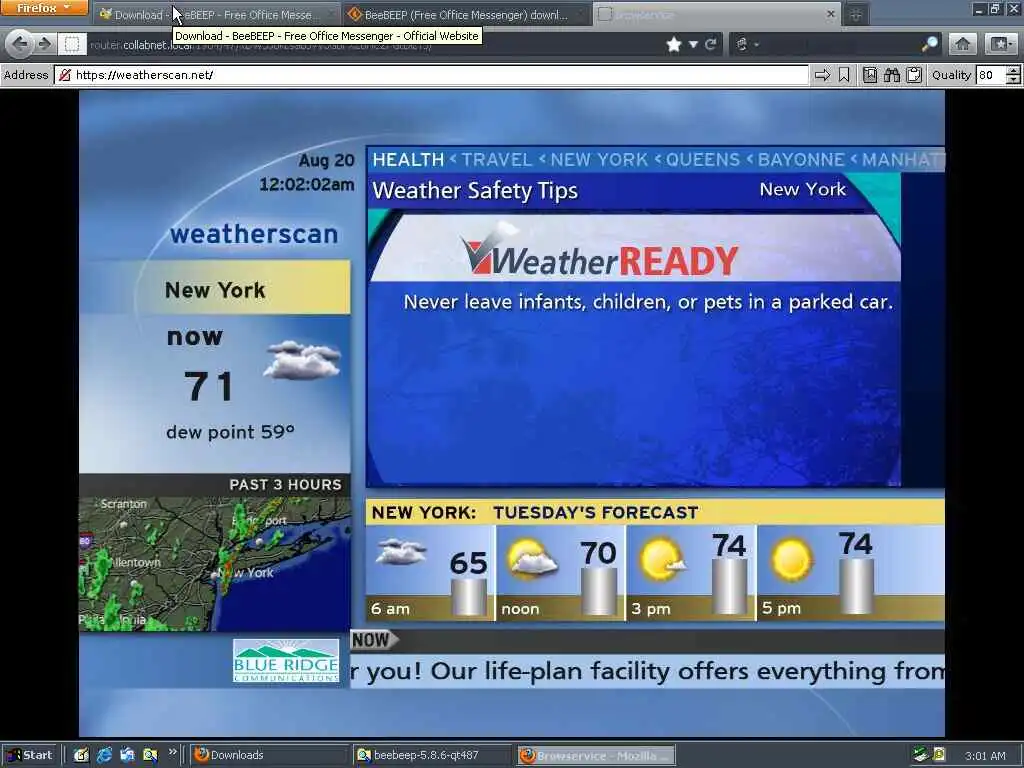This screenshot has width=1024, height=768.
Task: Click the network system tray icon
Action: (x=921, y=755)
